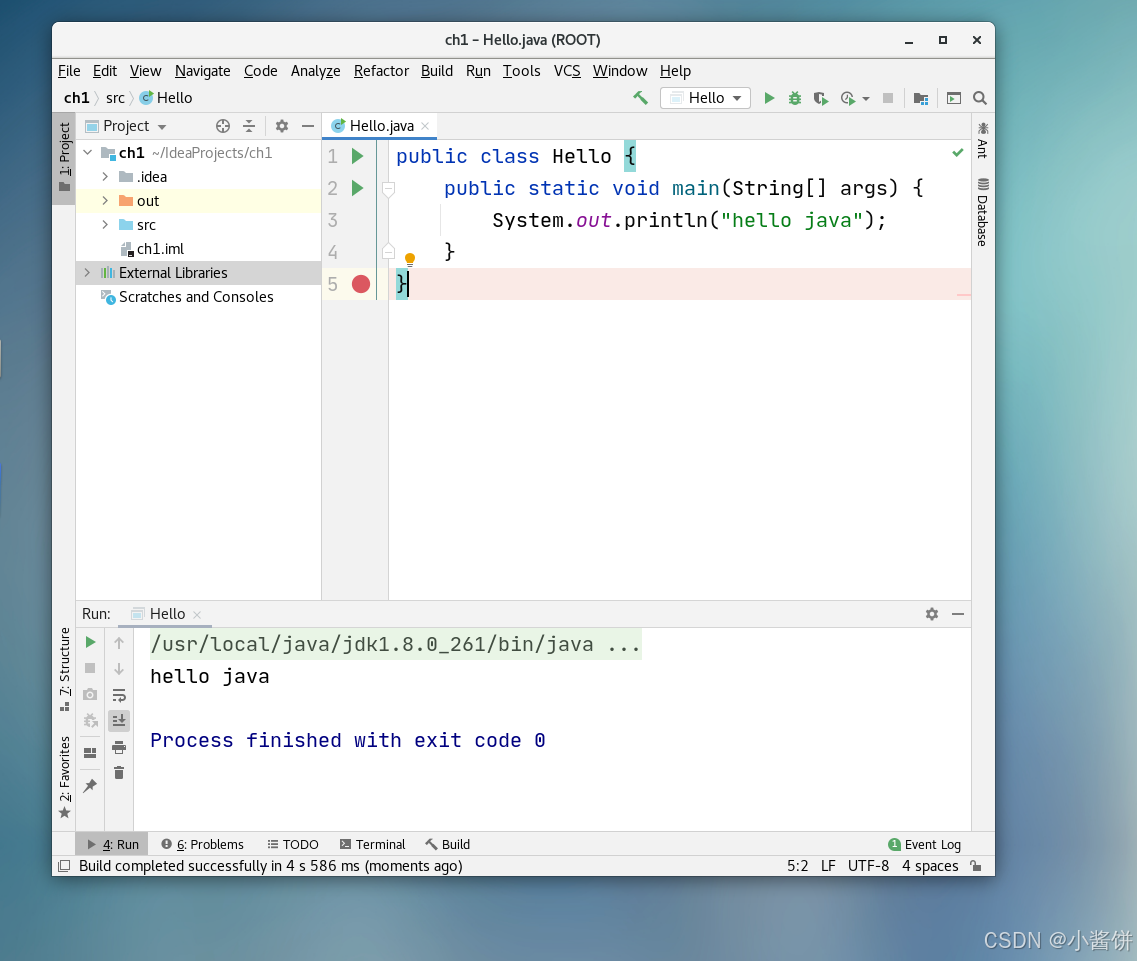Open Project Structure icon
The width and height of the screenshot is (1137, 961).
click(x=921, y=98)
